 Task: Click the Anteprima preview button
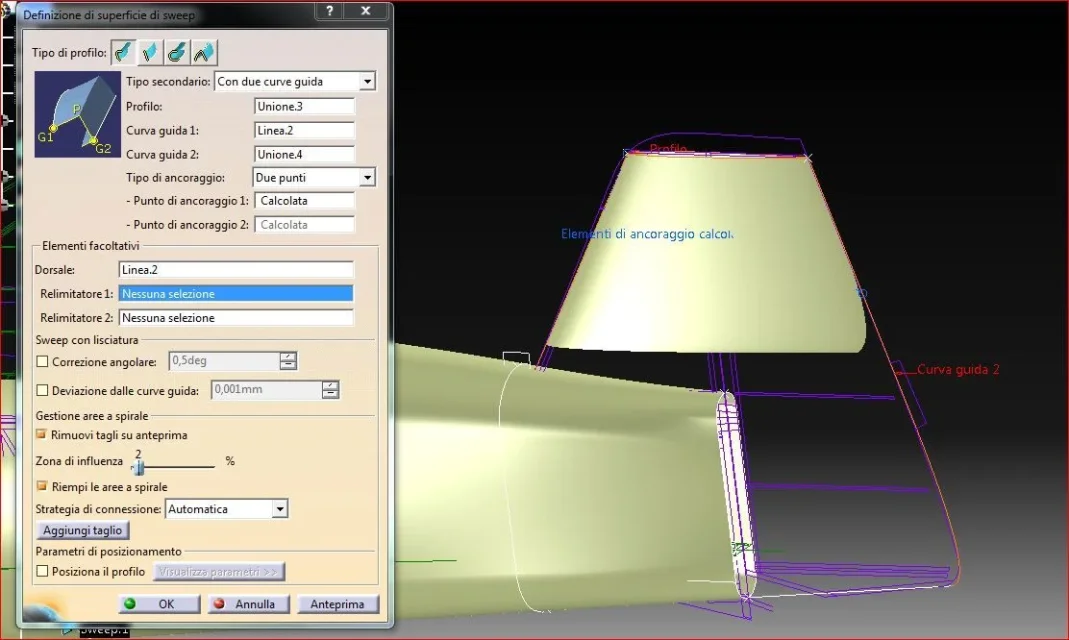pyautogui.click(x=337, y=604)
